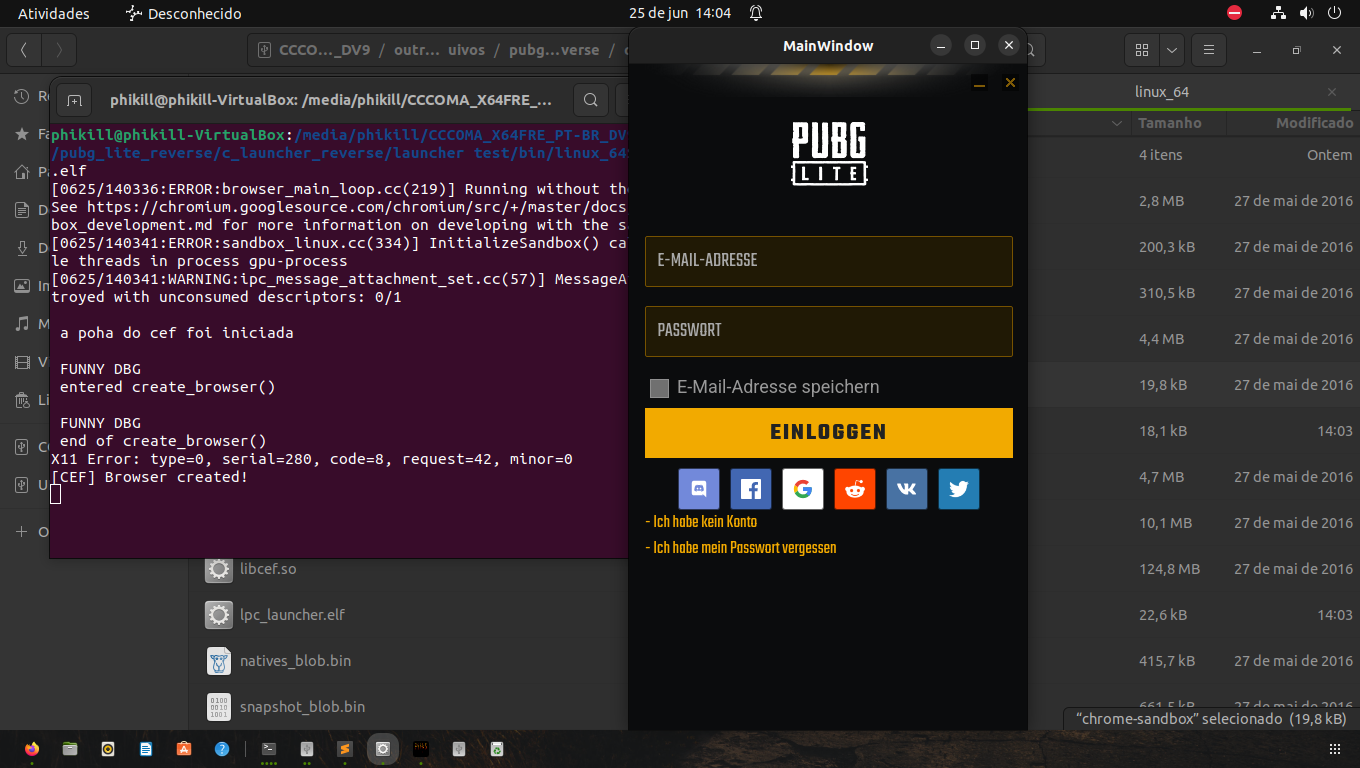Click the PUBG LITE logo

pos(829,154)
